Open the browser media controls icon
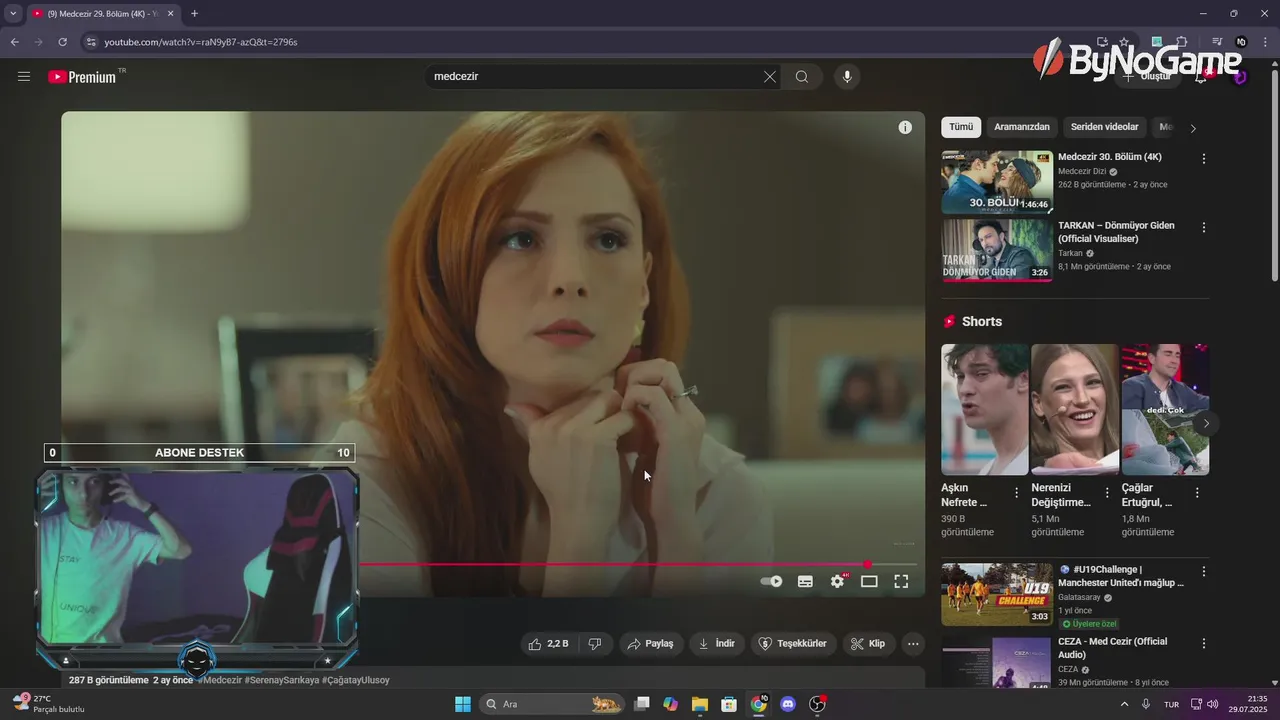Viewport: 1280px width, 720px height. click(x=1217, y=42)
